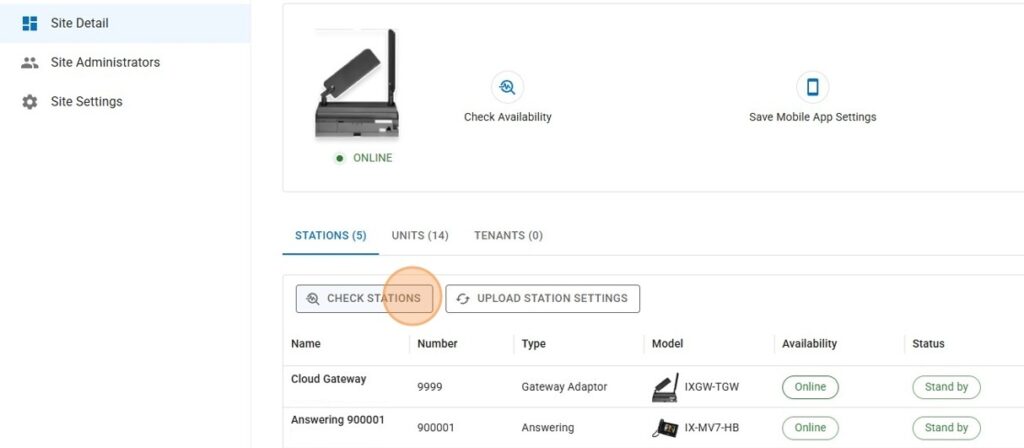Click the Save Mobile App Settings phone icon
The image size is (1024, 448).
click(x=812, y=87)
